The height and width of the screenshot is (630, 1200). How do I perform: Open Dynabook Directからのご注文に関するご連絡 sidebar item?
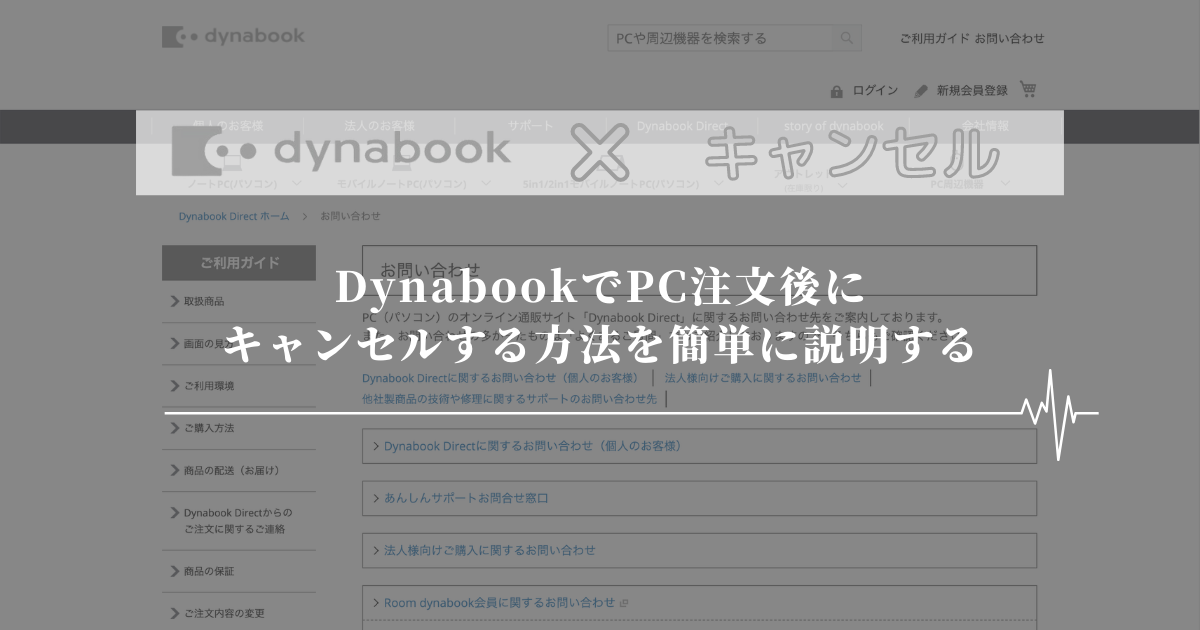point(239,521)
